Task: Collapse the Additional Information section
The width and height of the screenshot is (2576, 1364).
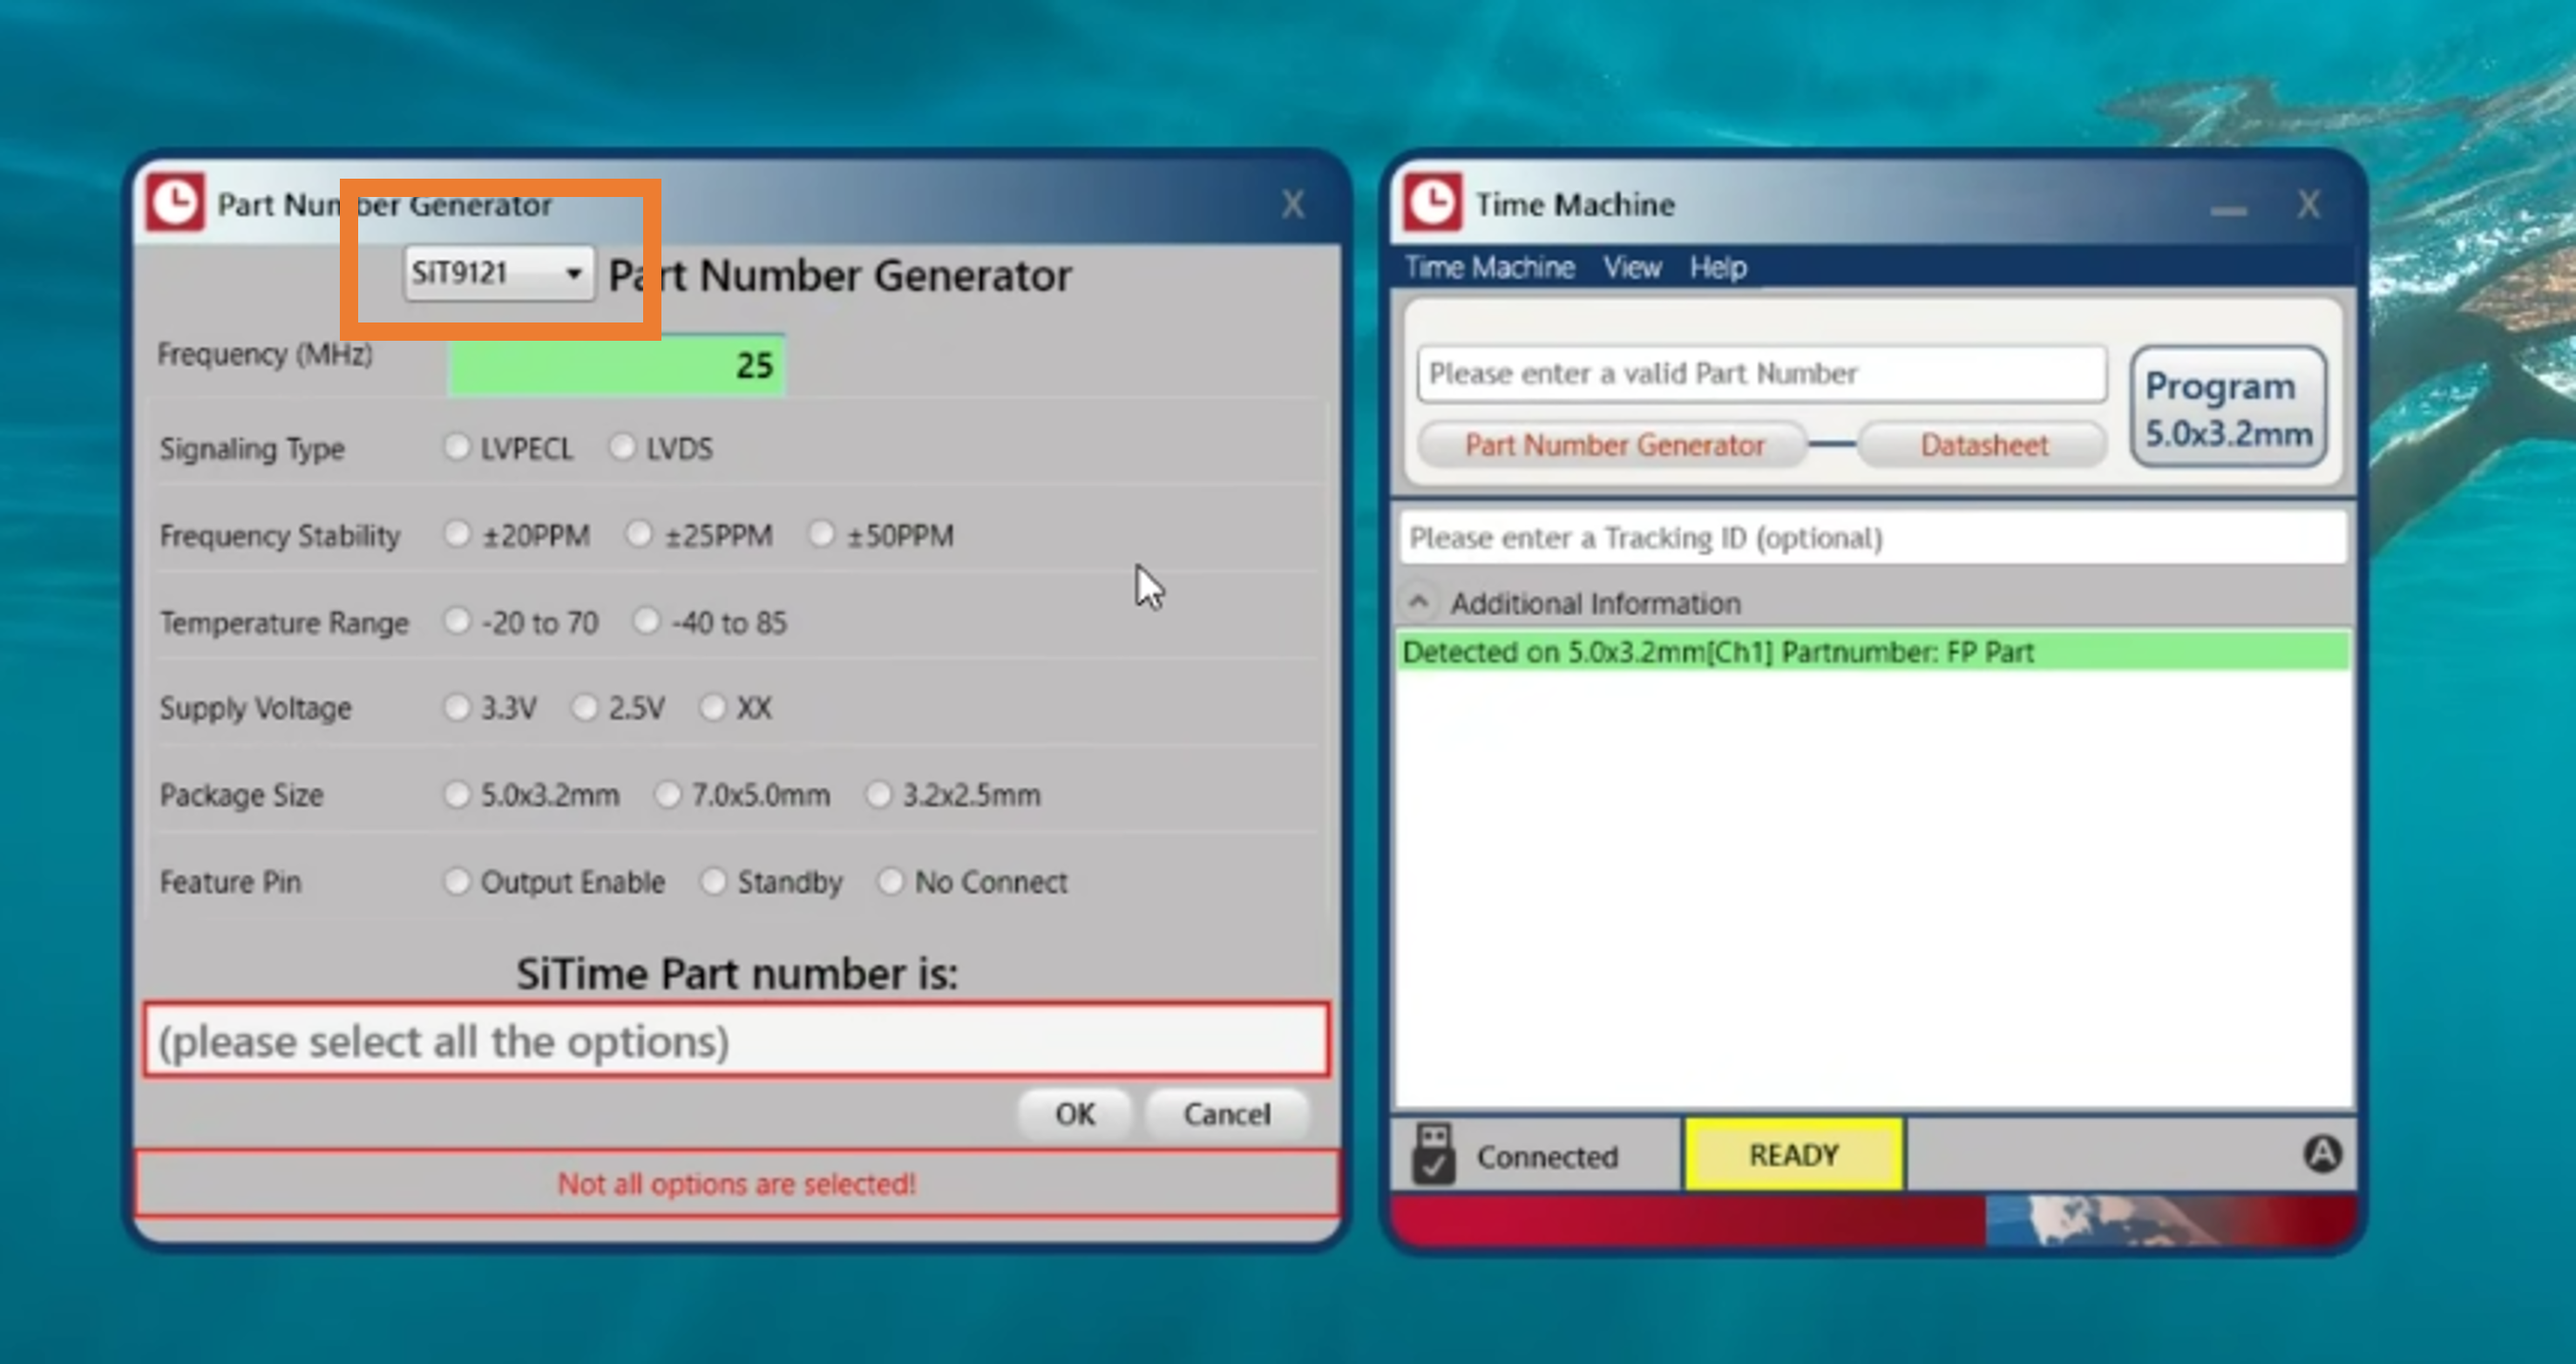Action: point(1418,602)
